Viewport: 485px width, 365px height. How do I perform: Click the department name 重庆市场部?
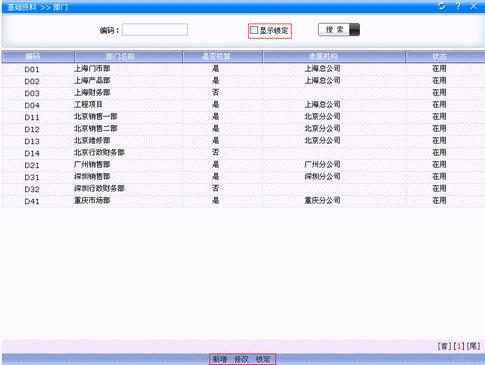92,201
